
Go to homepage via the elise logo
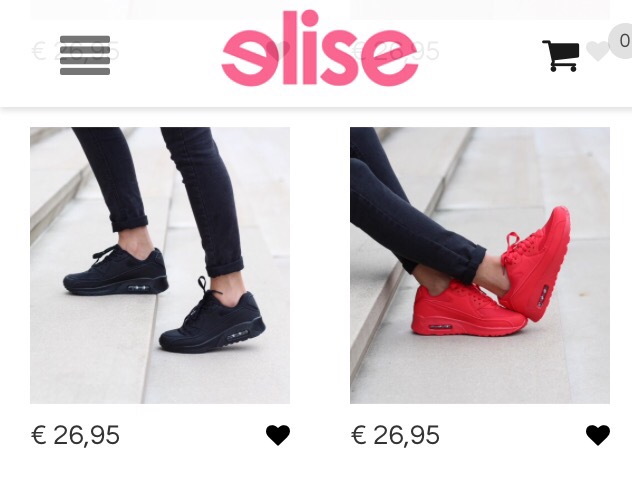click(x=320, y=48)
